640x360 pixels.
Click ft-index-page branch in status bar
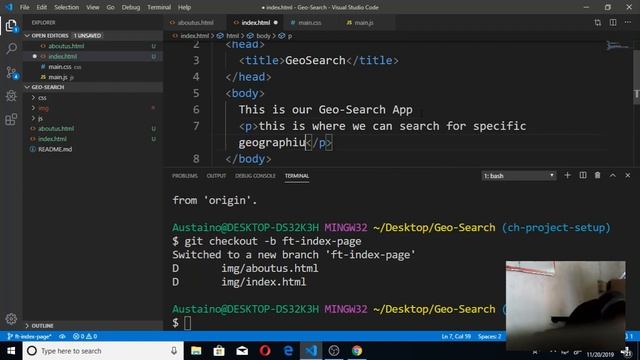(29, 336)
